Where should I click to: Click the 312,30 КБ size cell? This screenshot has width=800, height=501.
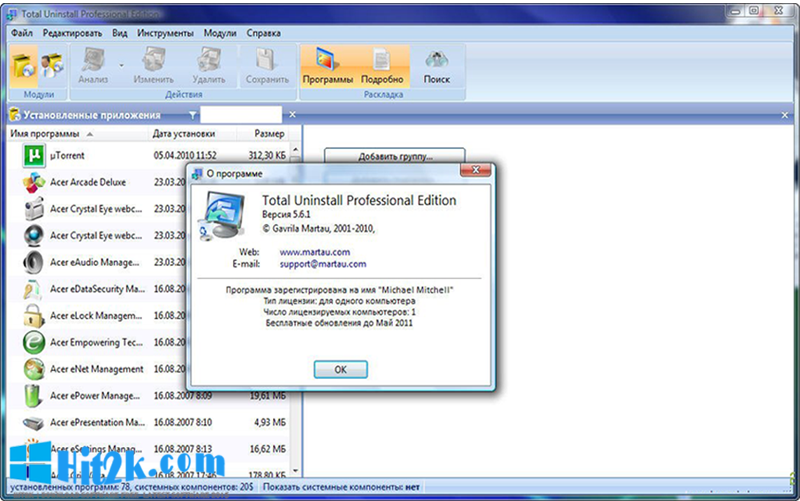tap(267, 156)
